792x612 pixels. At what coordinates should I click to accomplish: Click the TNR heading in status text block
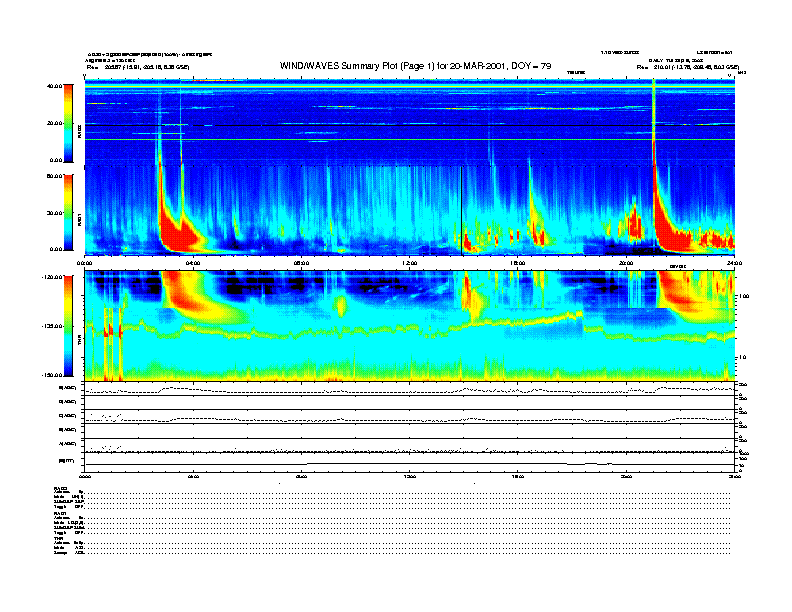pos(58,538)
